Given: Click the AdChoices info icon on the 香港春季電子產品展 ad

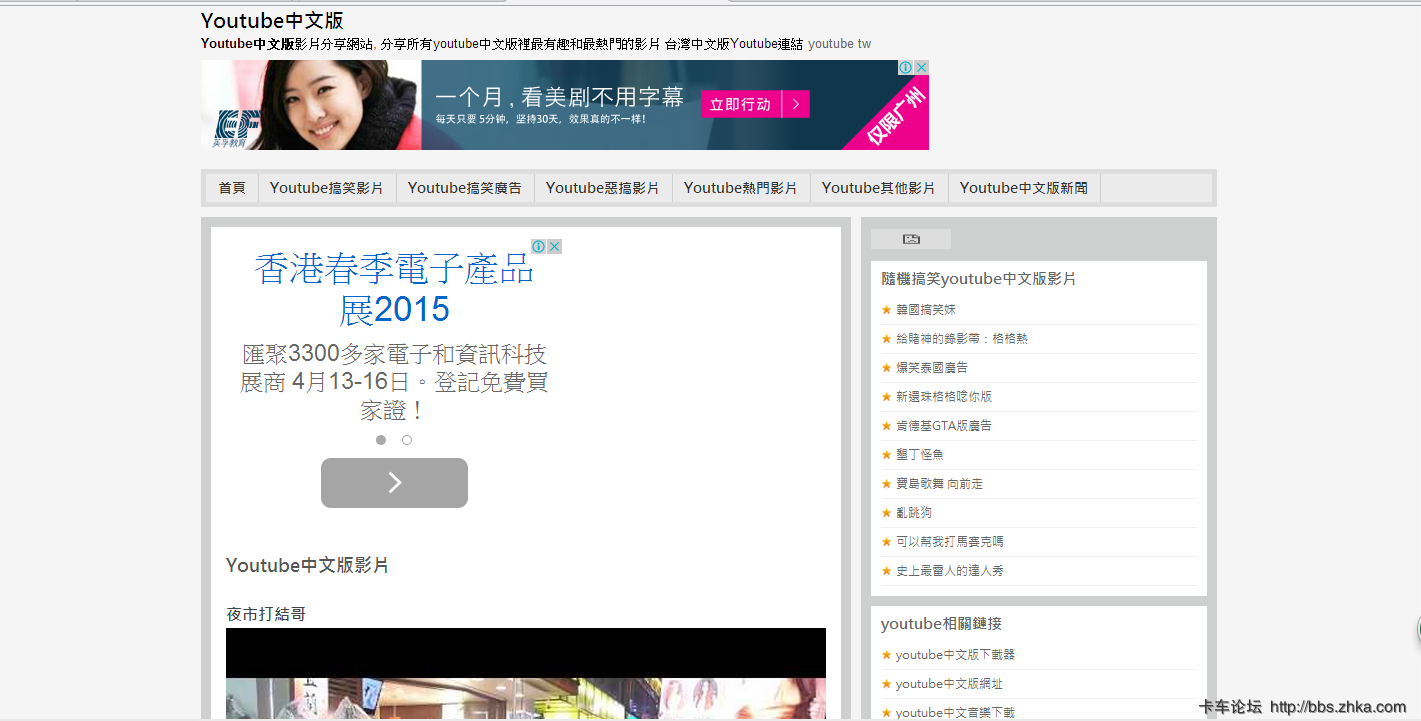Looking at the screenshot, I should click(538, 246).
